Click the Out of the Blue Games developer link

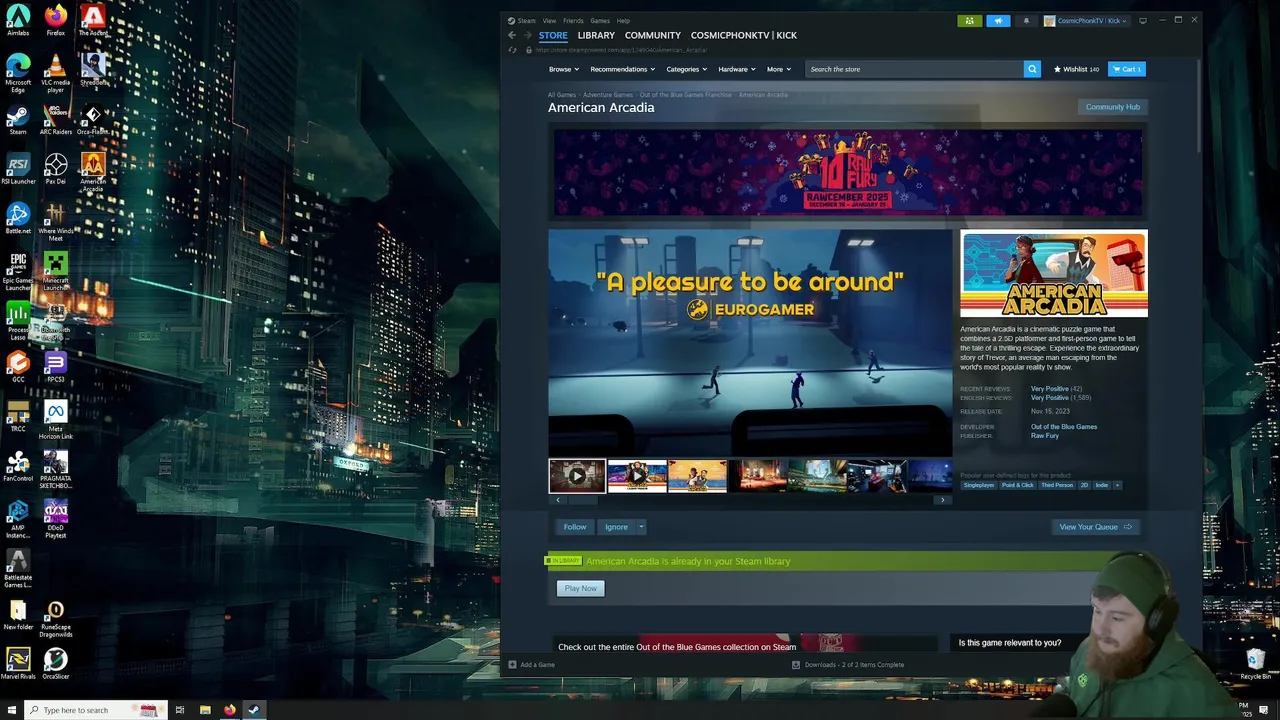1064,427
